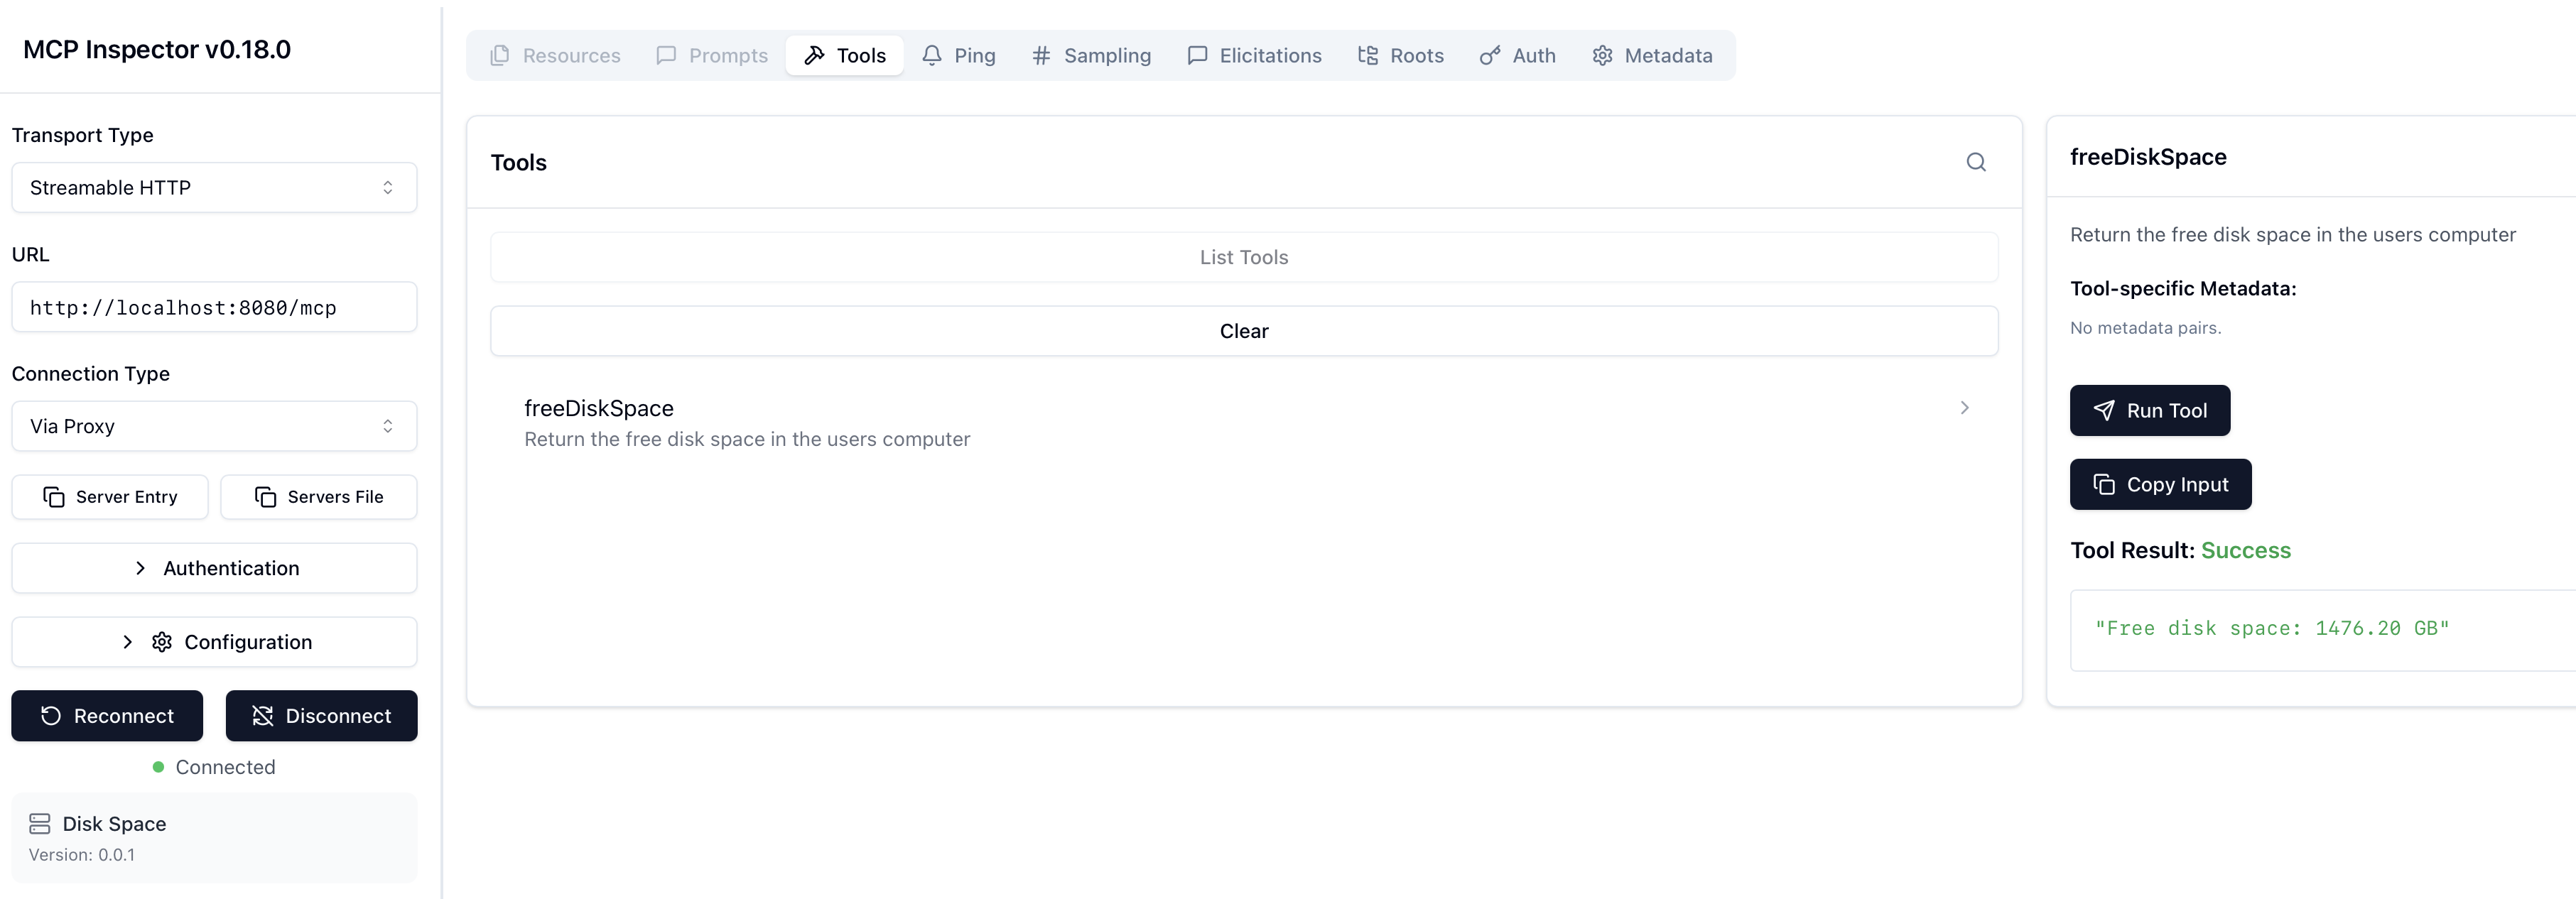Click the search icon in the Tools panel

[1976, 162]
